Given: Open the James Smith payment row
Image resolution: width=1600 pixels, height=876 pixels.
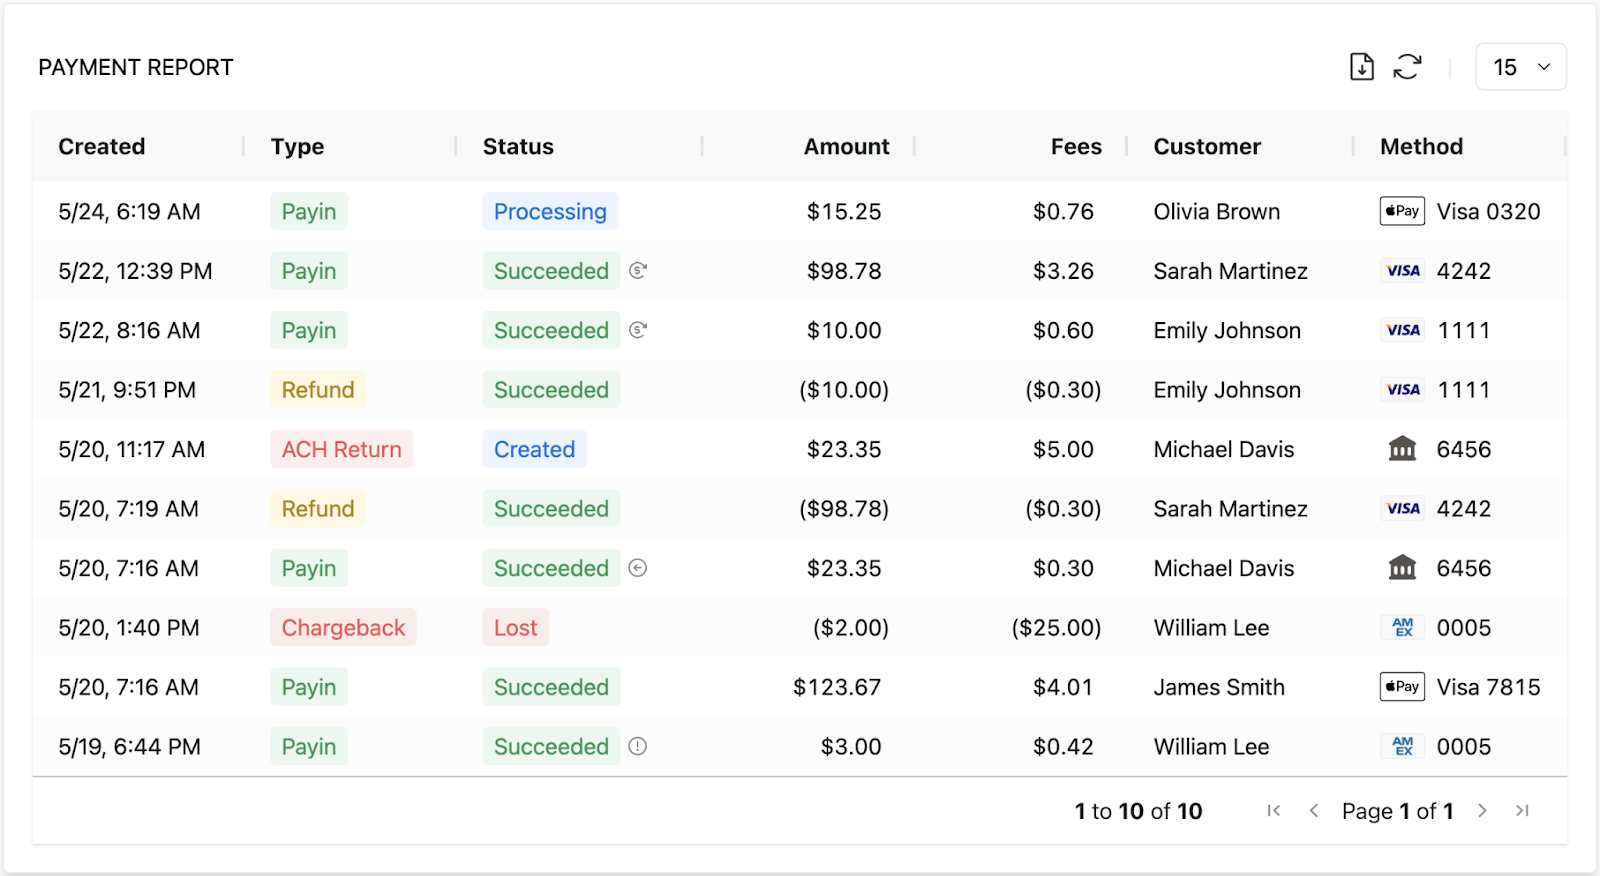Looking at the screenshot, I should 800,687.
